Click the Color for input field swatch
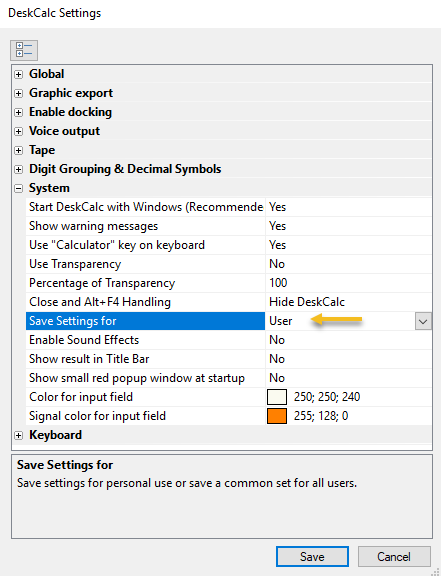441x576 pixels. click(x=277, y=397)
